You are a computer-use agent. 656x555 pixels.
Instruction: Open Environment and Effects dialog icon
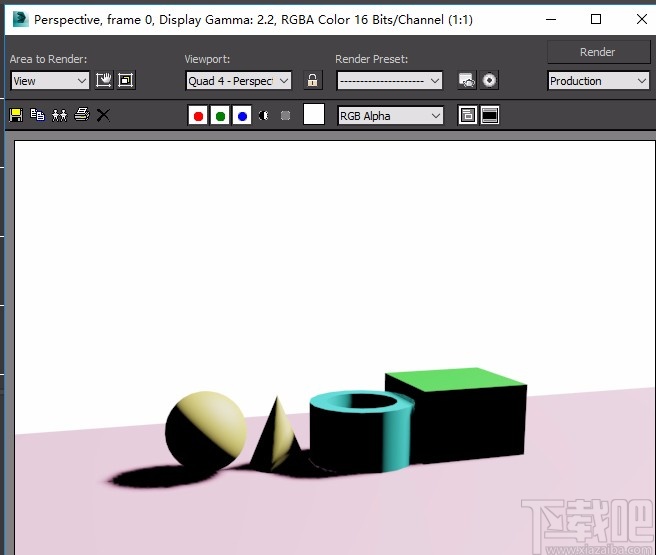(x=489, y=80)
